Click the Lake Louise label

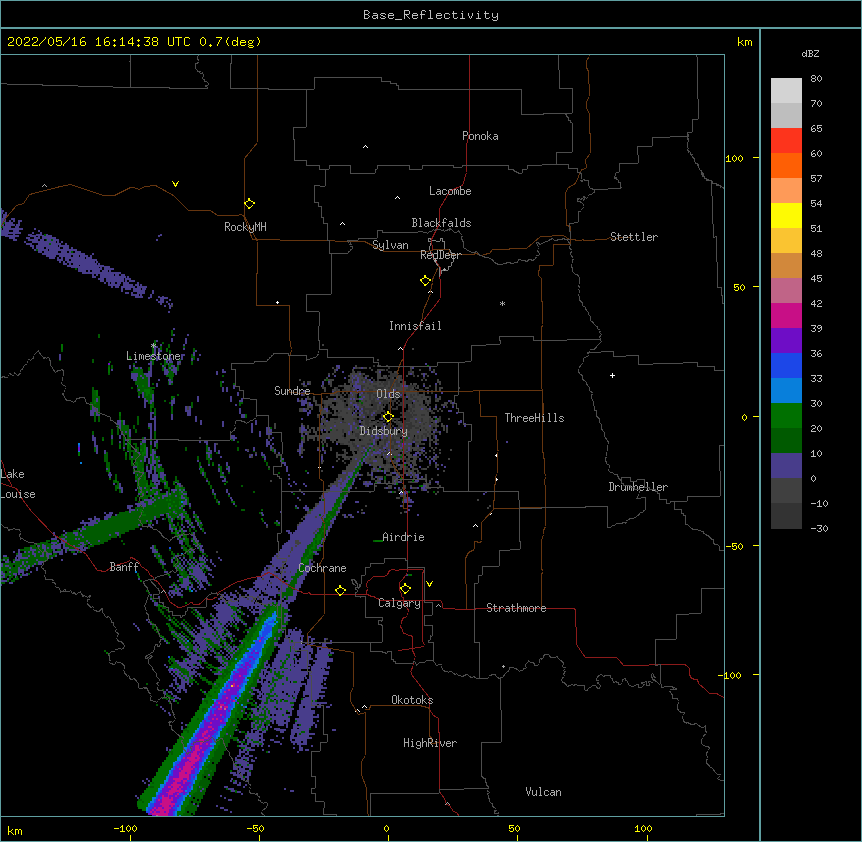pyautogui.click(x=18, y=484)
